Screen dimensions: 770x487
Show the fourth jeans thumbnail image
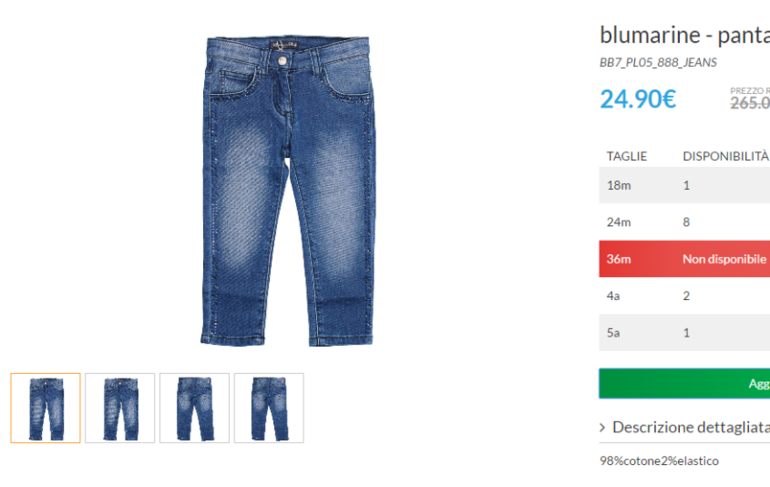click(269, 408)
